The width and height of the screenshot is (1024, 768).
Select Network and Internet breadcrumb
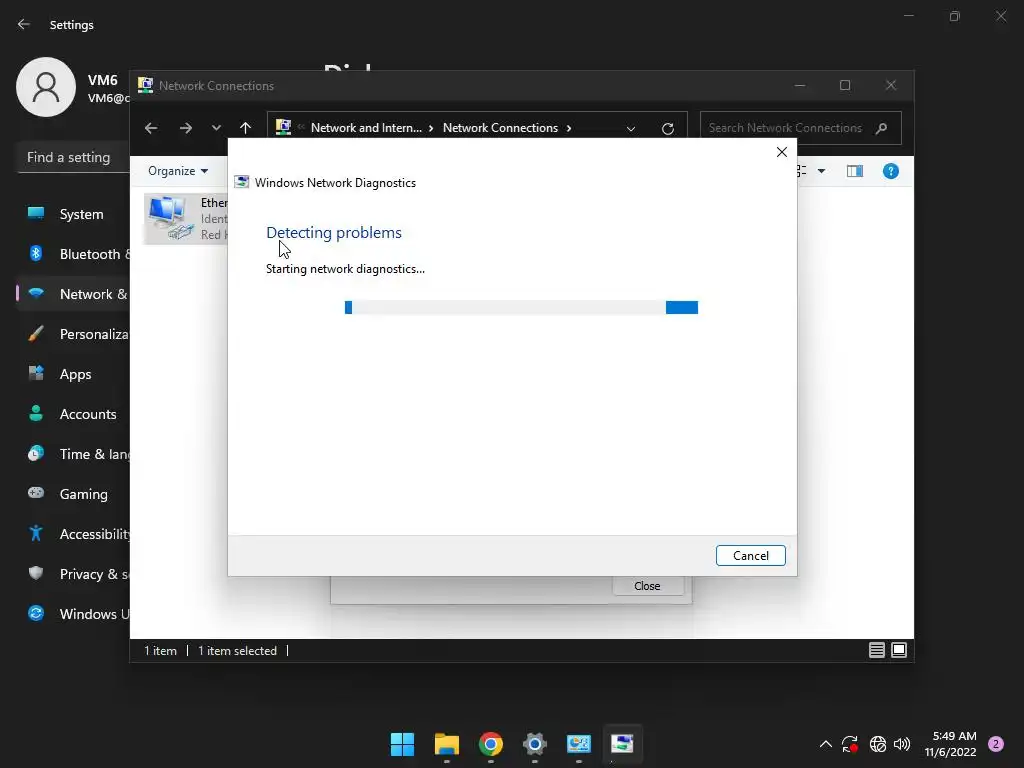click(366, 128)
